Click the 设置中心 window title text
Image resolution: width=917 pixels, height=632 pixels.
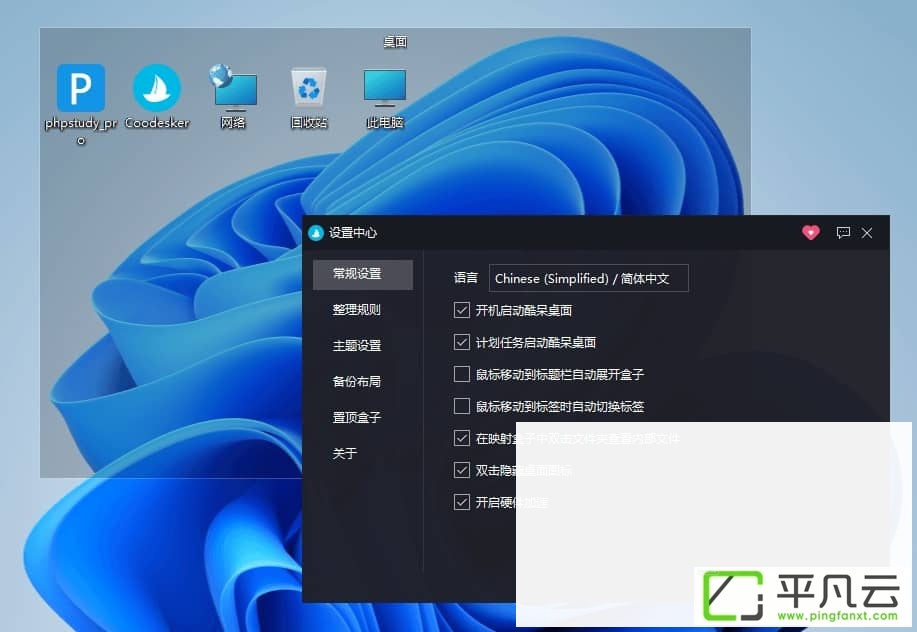[x=353, y=233]
